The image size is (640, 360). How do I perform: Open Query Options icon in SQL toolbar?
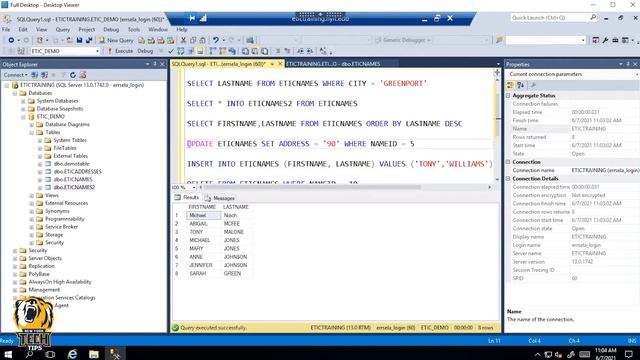pyautogui.click(x=190, y=51)
